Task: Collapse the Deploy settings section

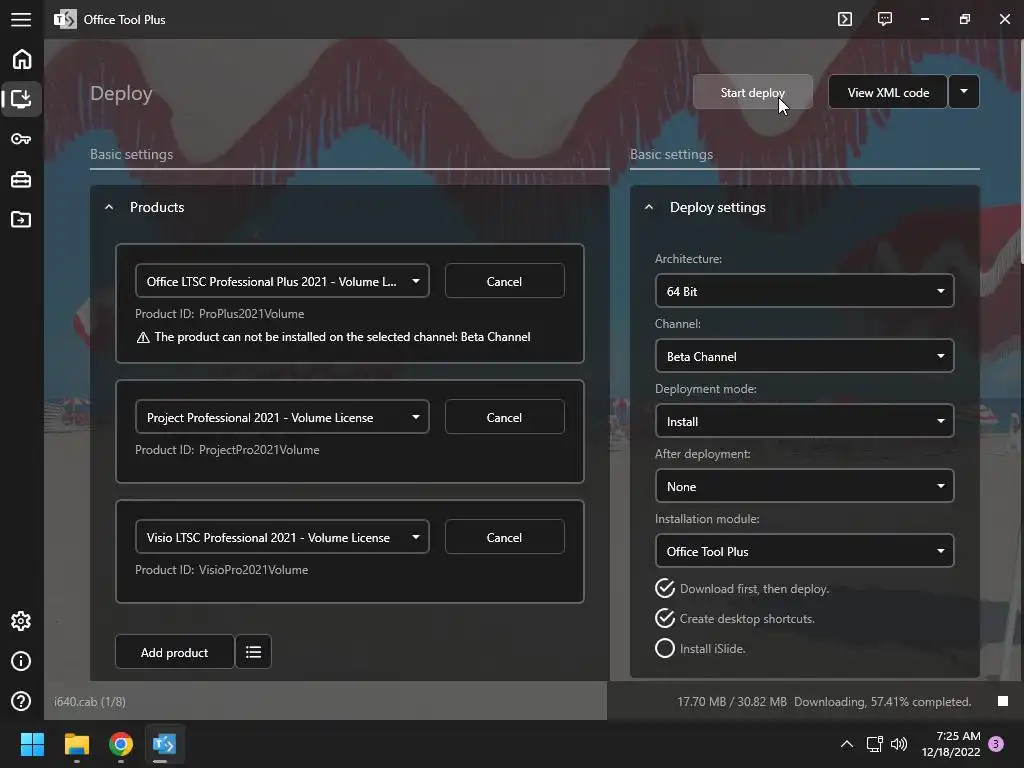Action: (648, 207)
